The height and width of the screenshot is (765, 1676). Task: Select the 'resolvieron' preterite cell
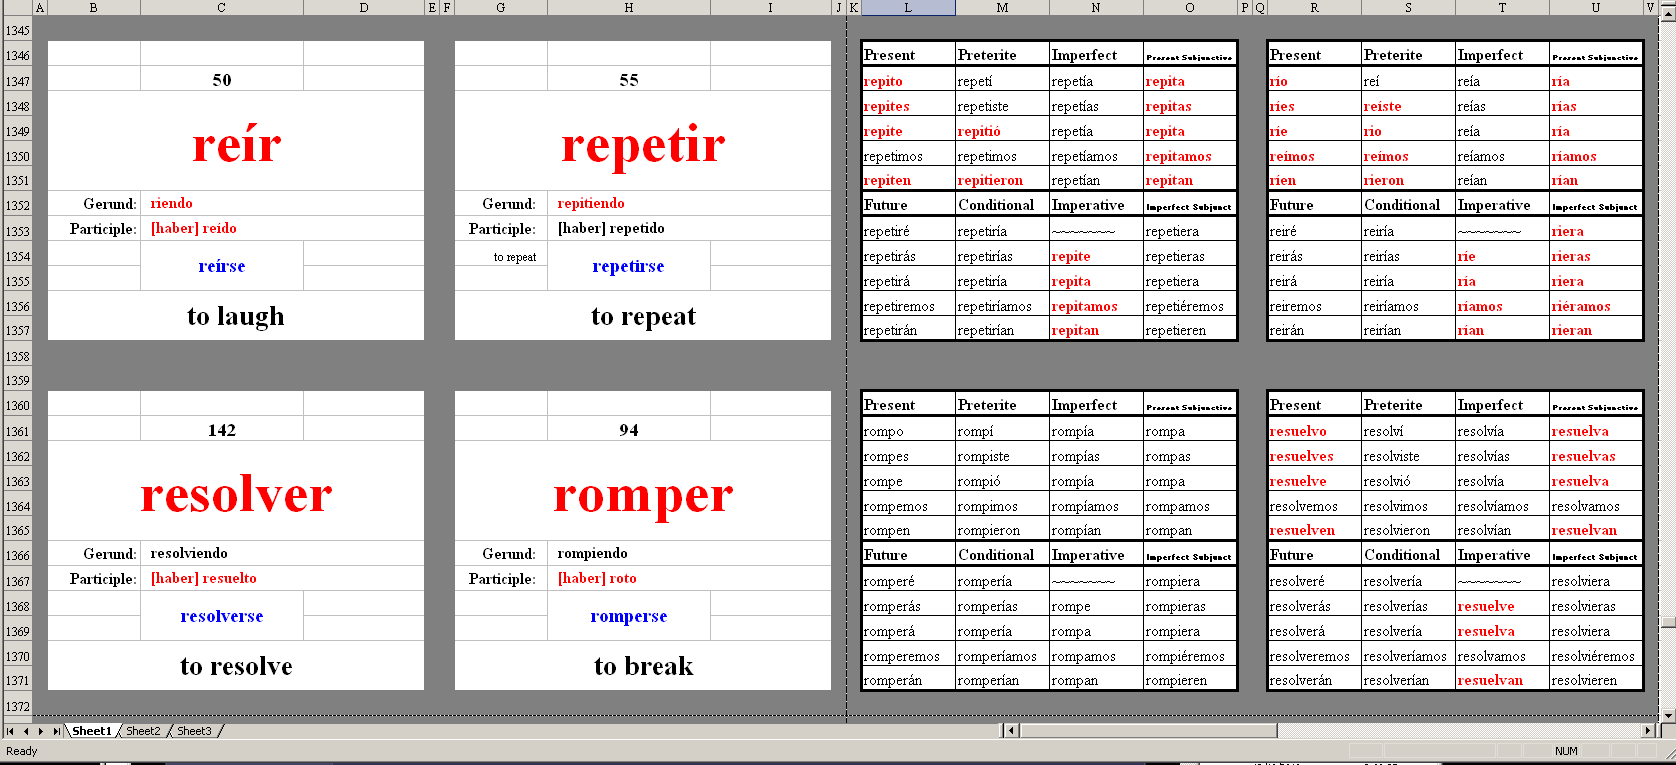[1408, 530]
